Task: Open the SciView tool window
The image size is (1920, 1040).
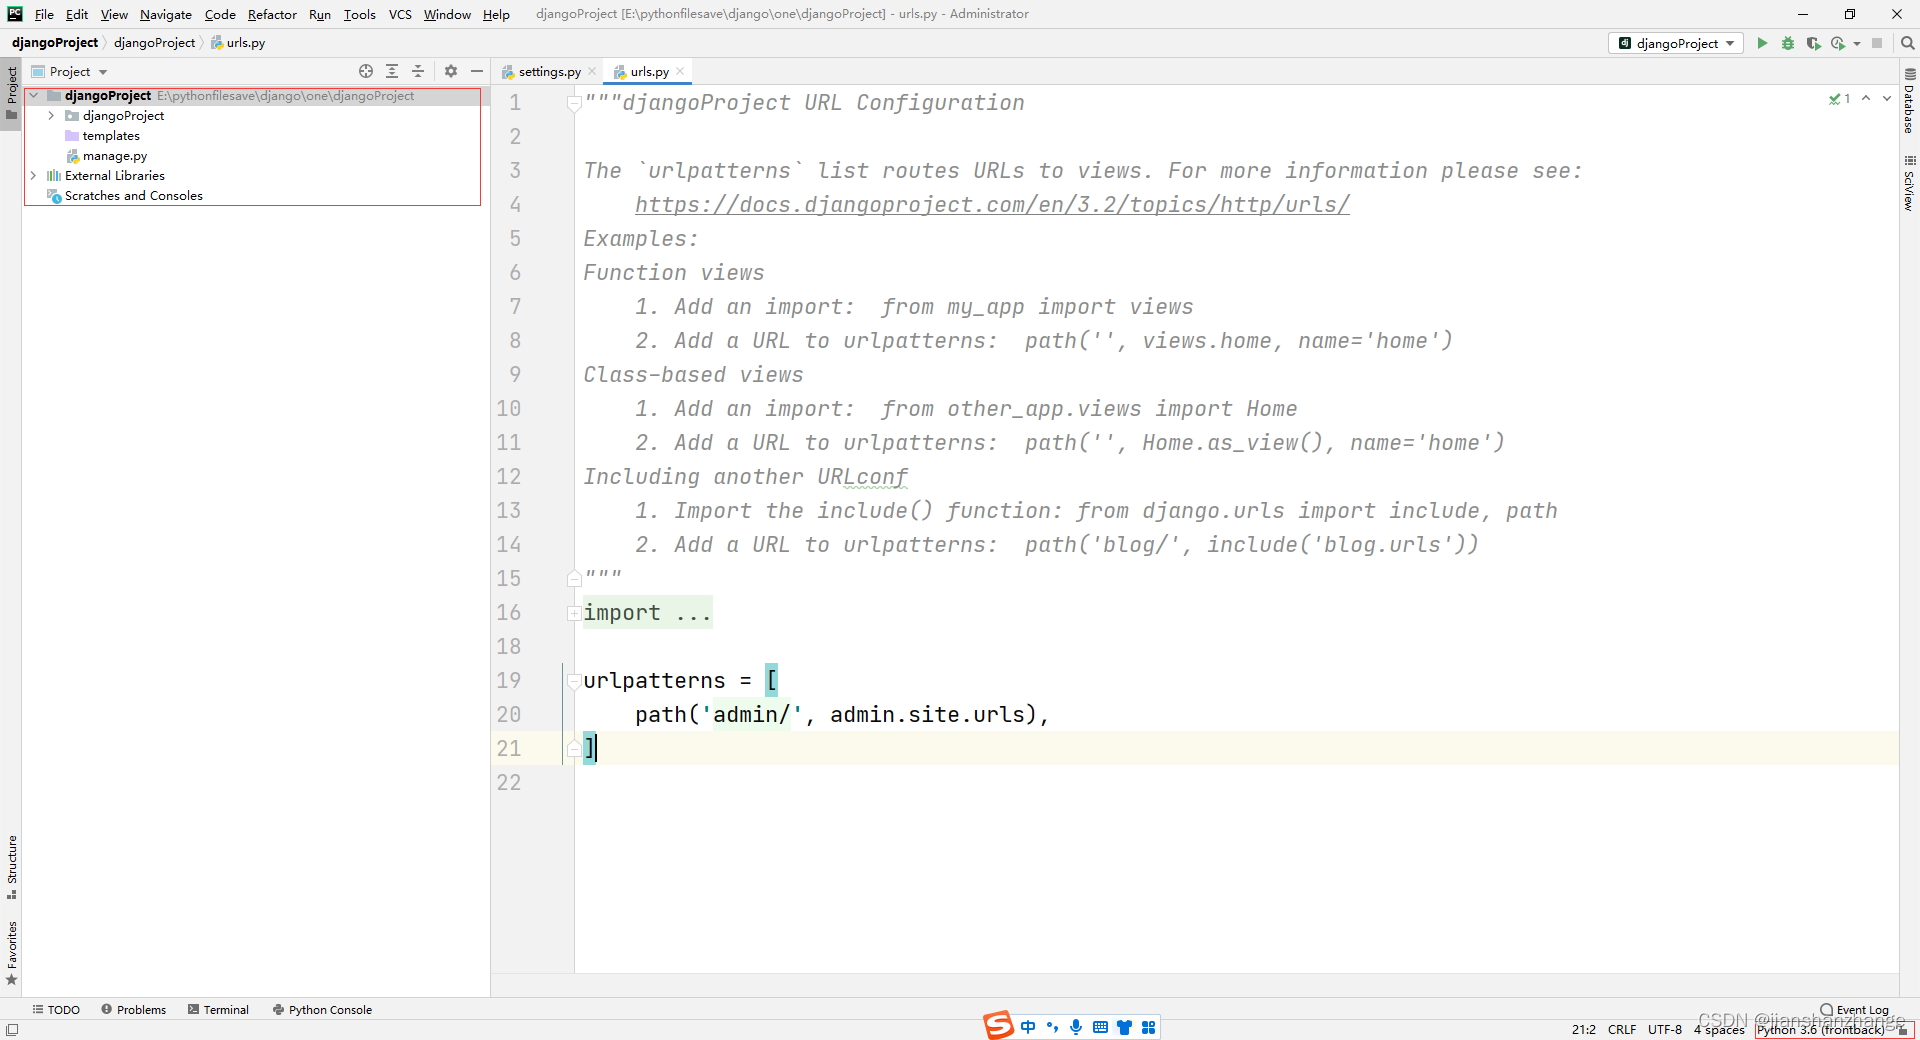Action: 1909,183
